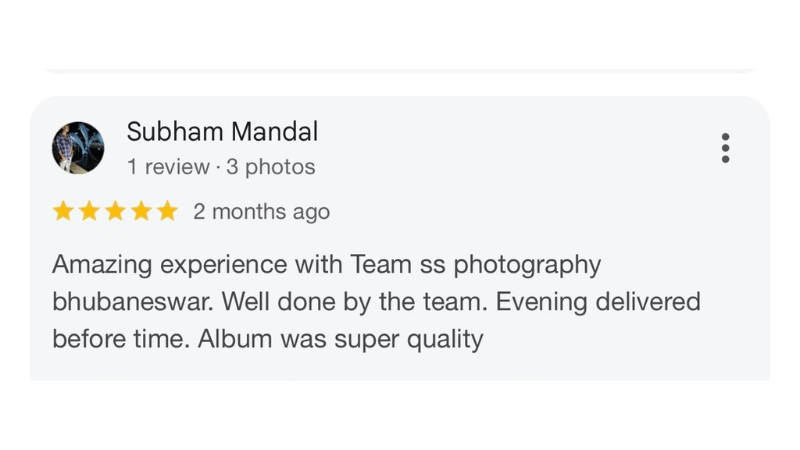Click the "3 photos" count text

[270, 167]
